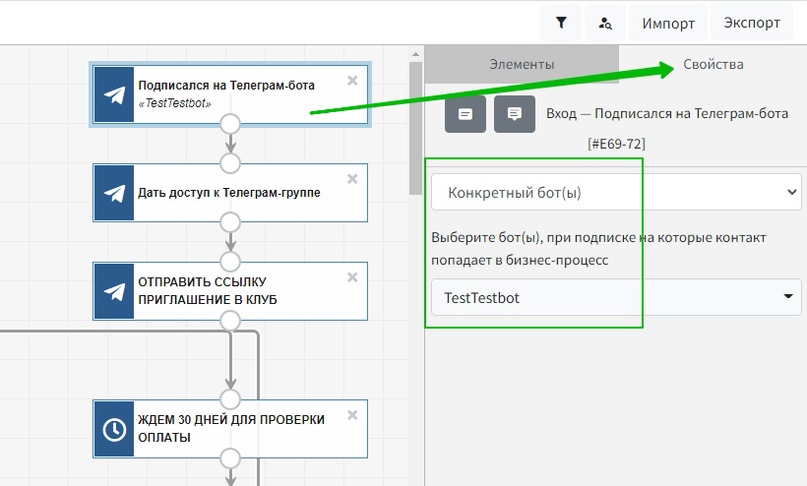Image resolution: width=807 pixels, height=486 pixels.
Task: Open the contact search icon
Action: 605,22
